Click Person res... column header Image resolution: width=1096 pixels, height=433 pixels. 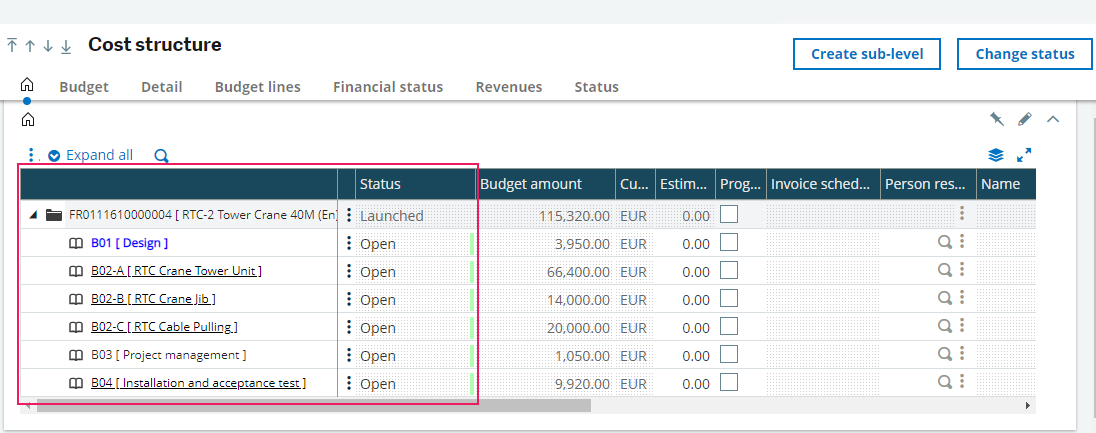pos(928,184)
